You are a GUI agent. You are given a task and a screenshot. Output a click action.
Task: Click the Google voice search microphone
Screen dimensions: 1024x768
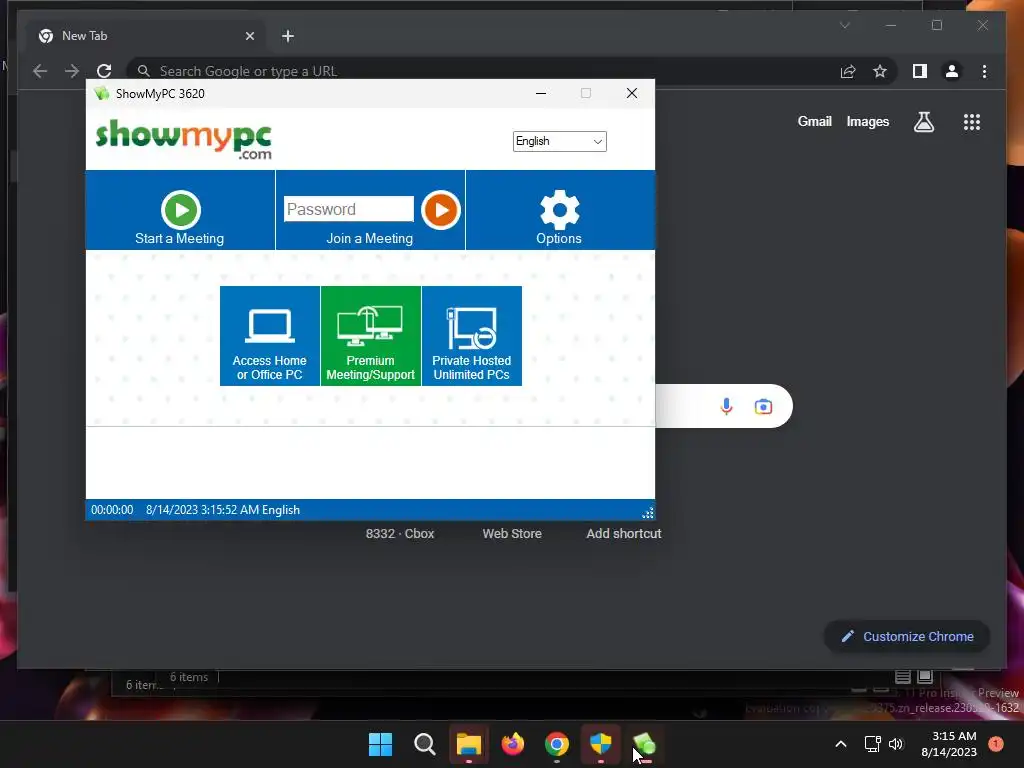726,406
